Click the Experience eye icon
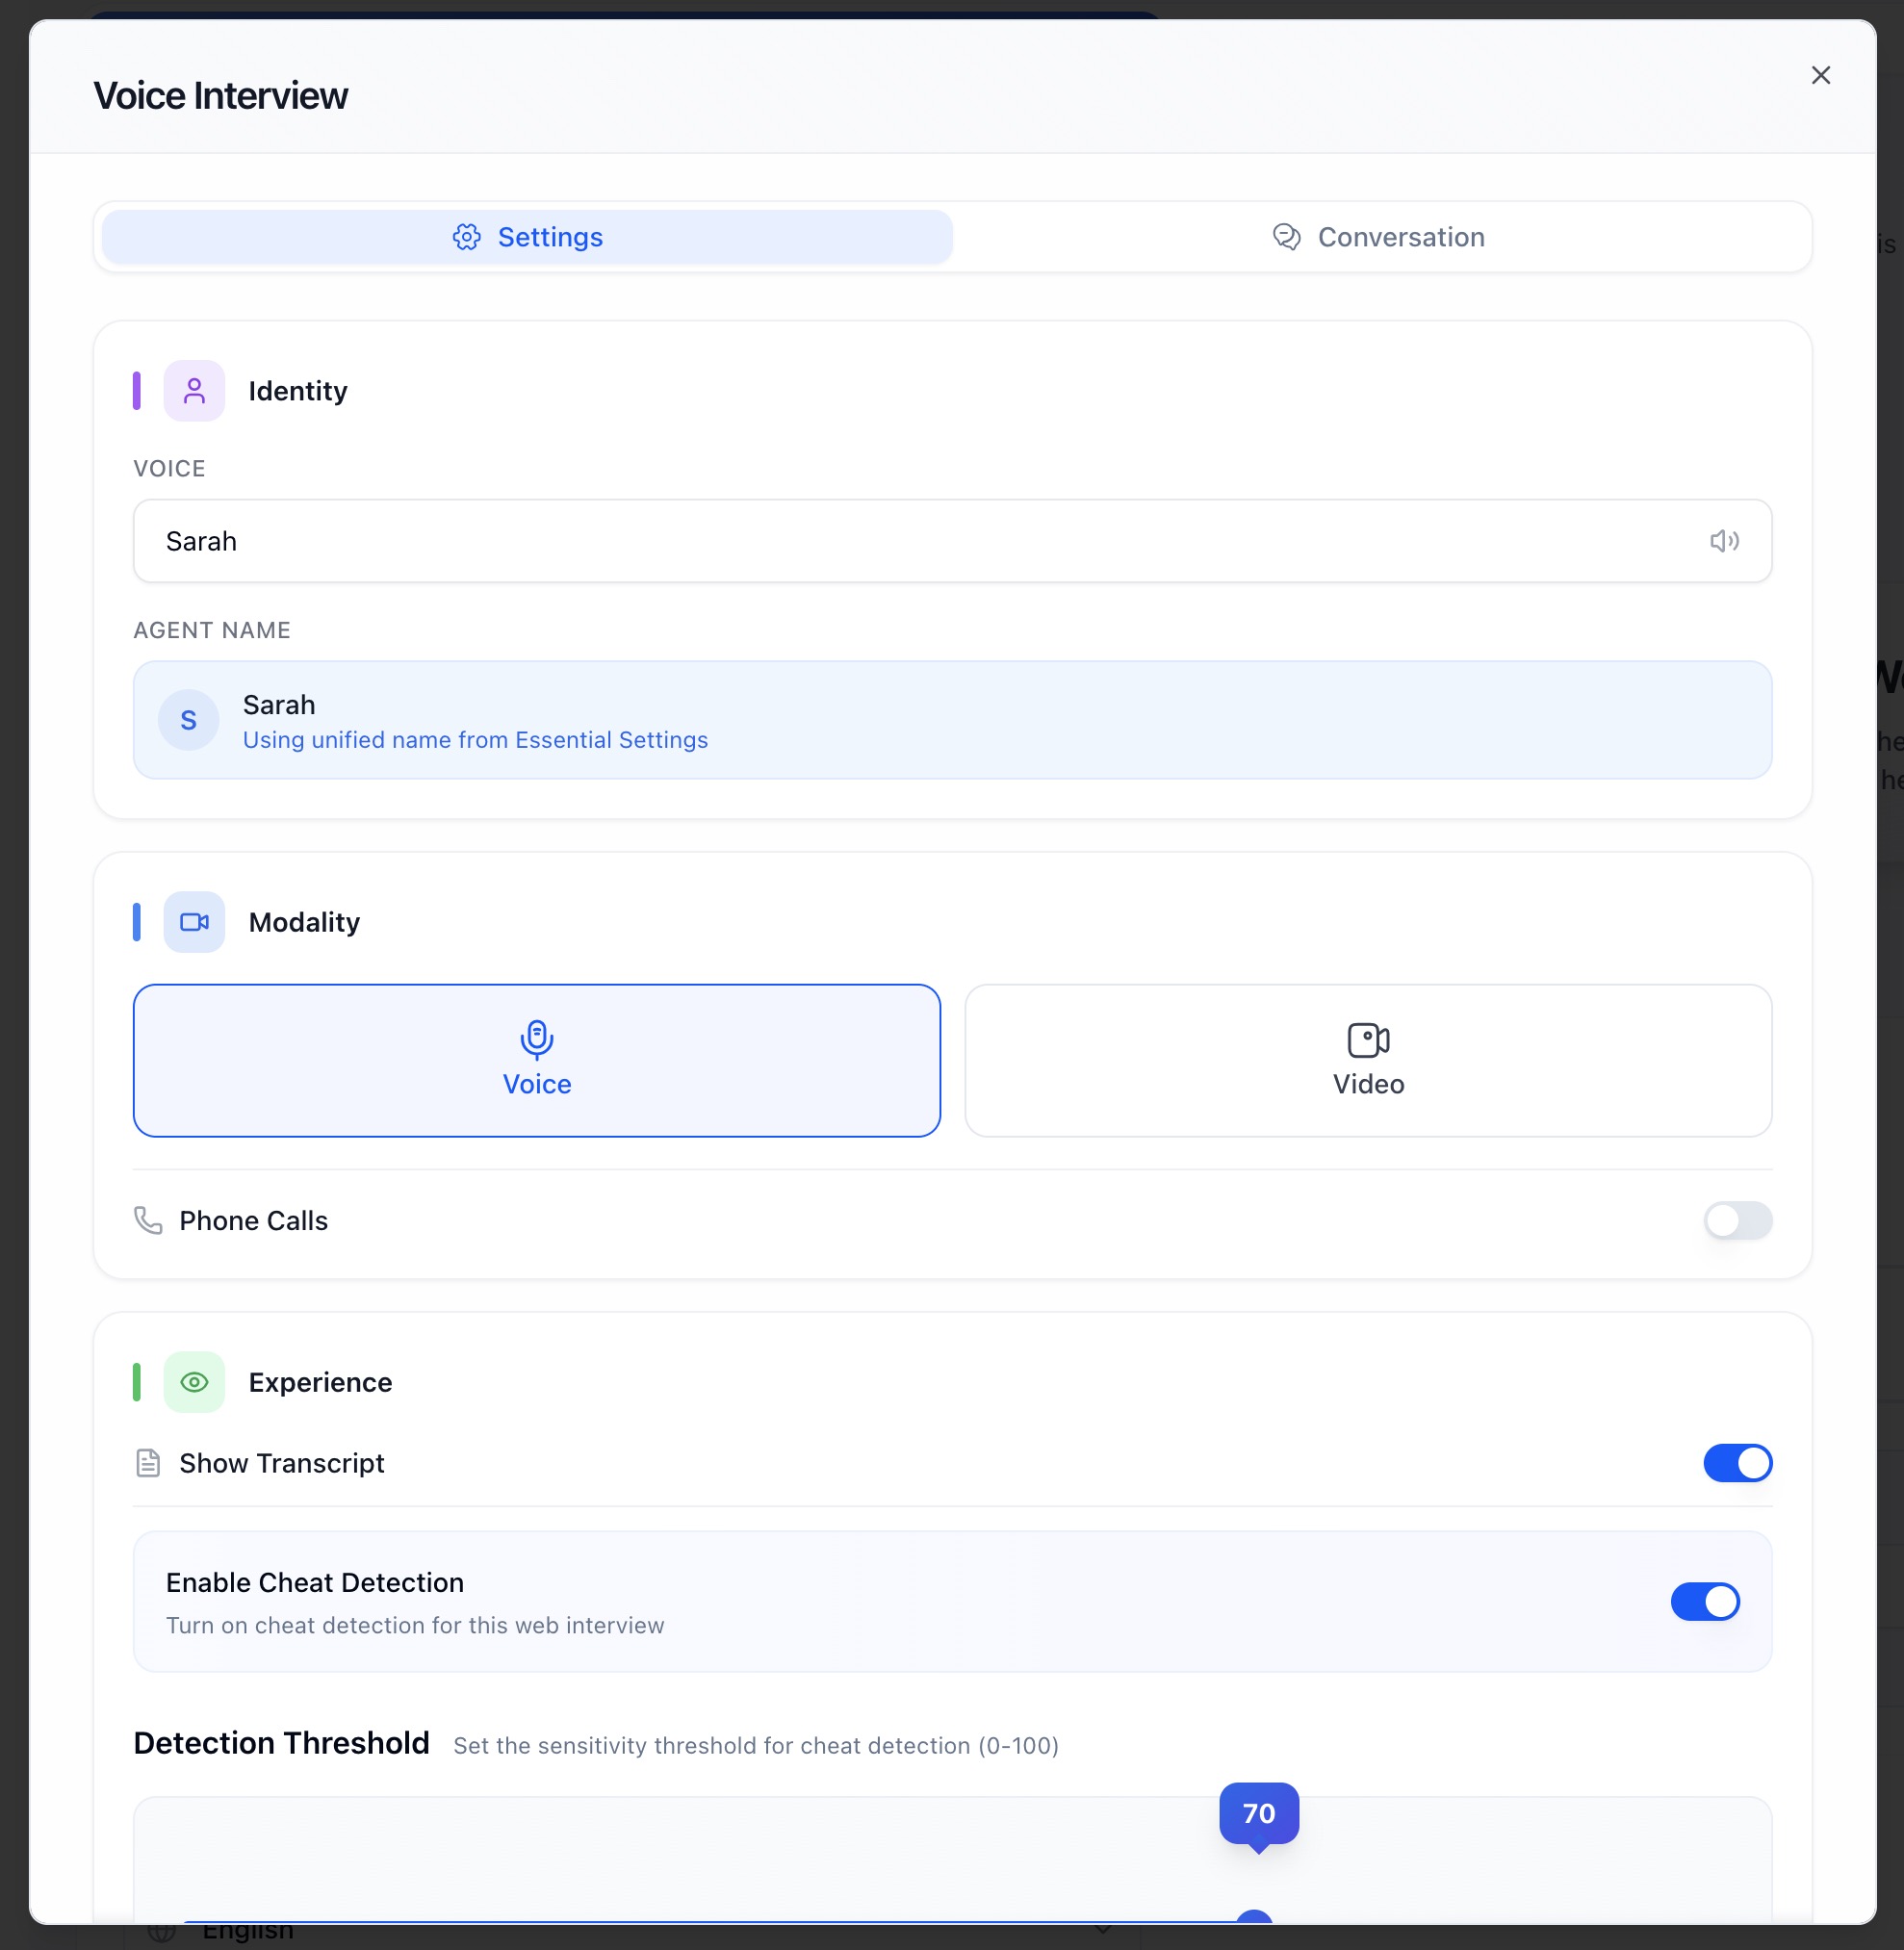 click(194, 1382)
